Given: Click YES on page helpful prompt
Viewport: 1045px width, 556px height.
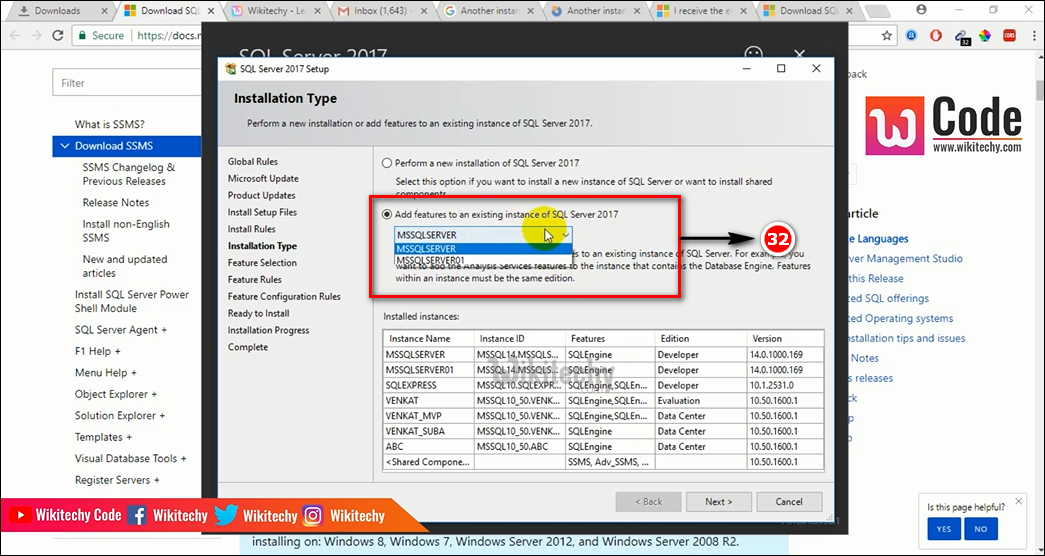Looking at the screenshot, I should click(x=944, y=529).
